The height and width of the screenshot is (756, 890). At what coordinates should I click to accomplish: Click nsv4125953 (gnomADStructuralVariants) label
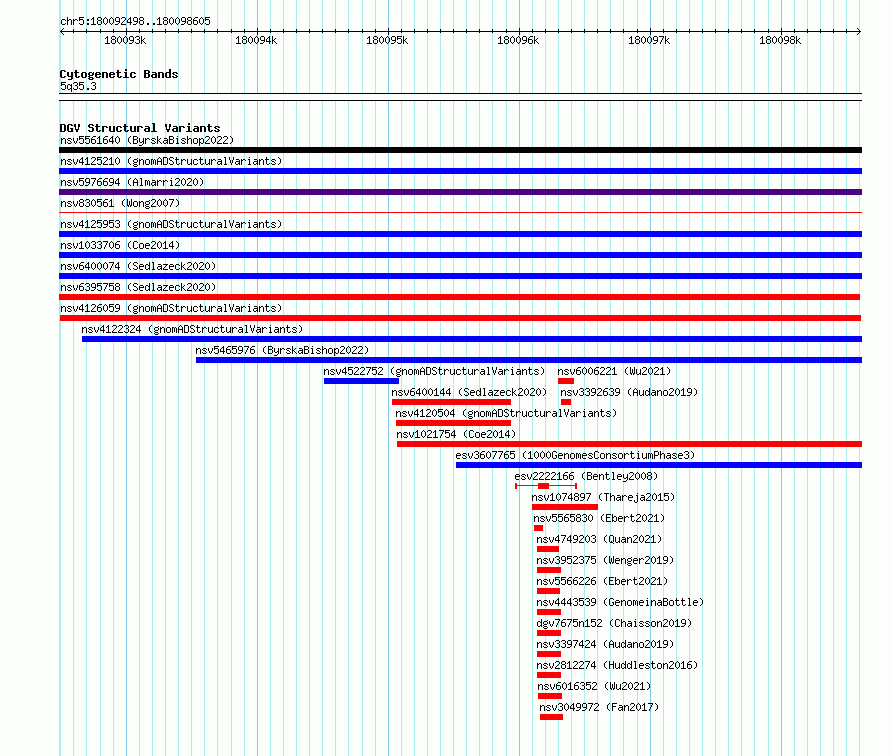pos(171,224)
